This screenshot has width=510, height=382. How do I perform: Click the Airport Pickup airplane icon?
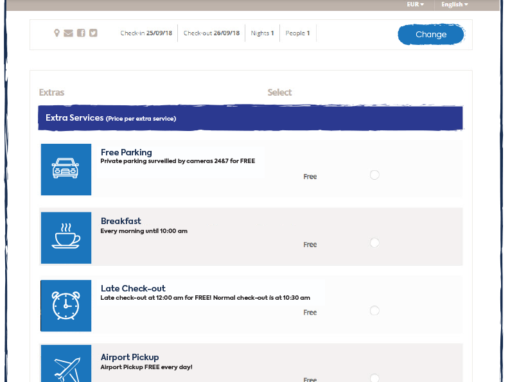66,363
